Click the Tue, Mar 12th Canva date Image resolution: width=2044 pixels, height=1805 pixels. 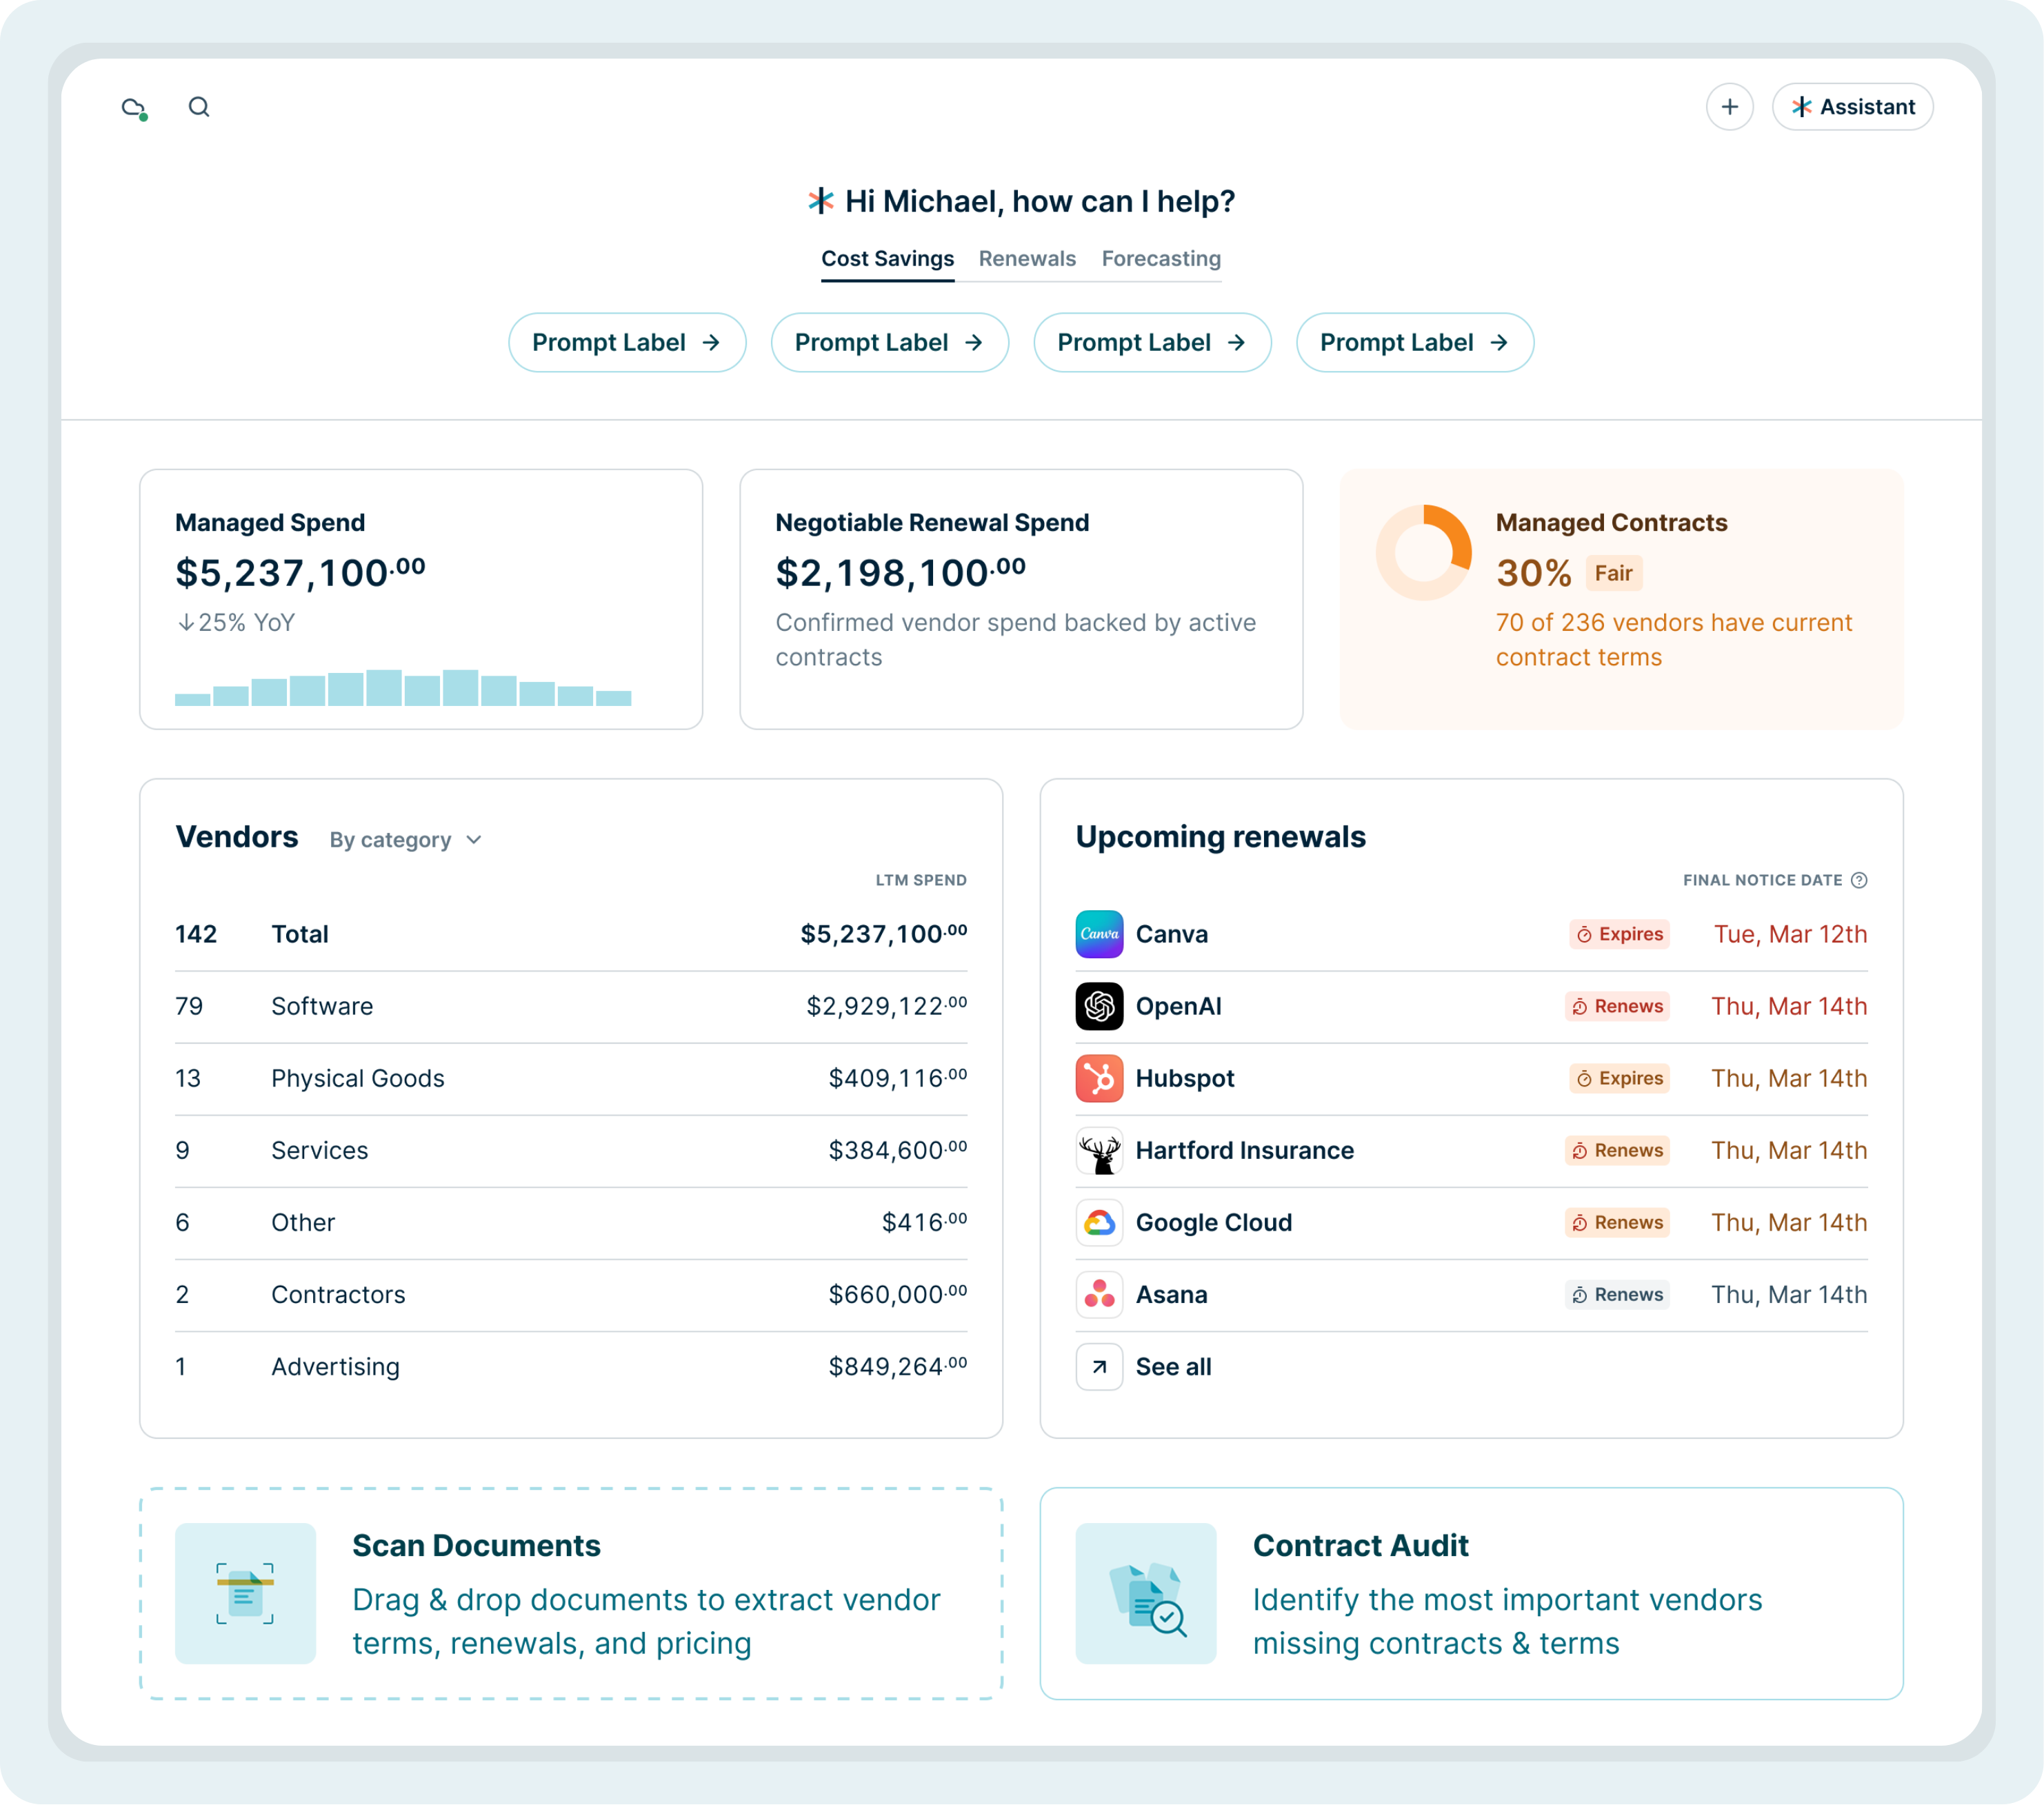click(1790, 934)
